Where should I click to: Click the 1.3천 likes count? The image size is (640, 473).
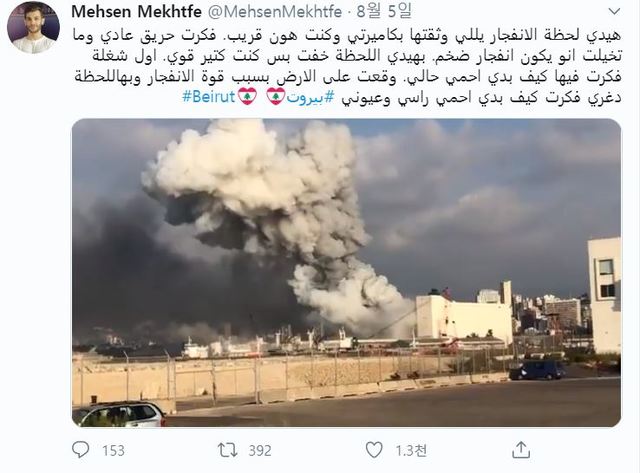pyautogui.click(x=411, y=451)
